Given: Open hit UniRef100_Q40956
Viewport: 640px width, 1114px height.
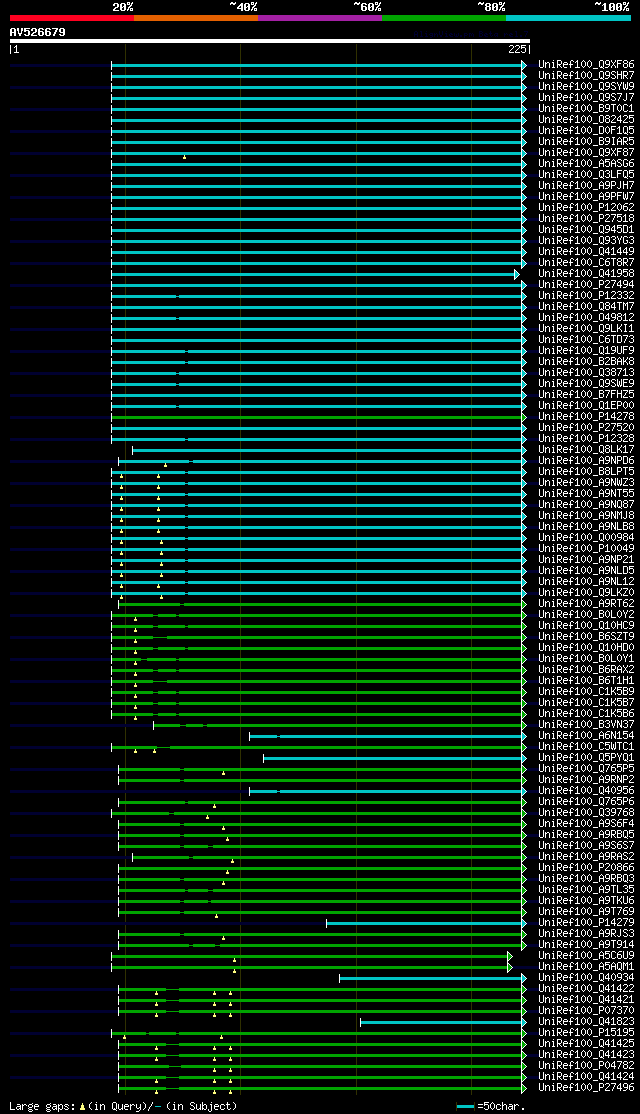Looking at the screenshot, I should point(586,791).
